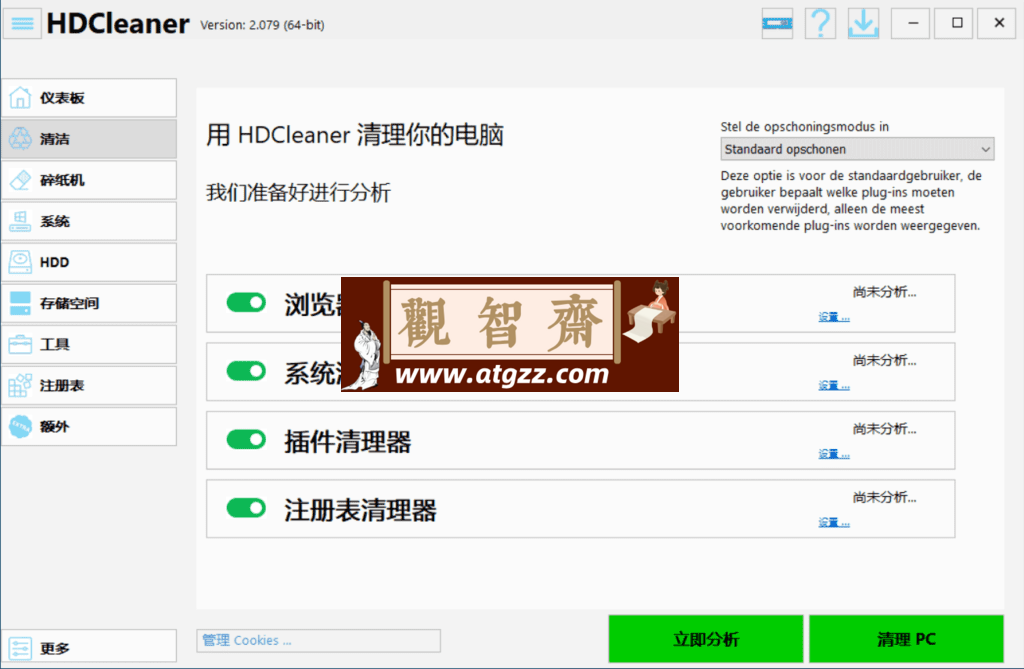Click the computer icon for 系统
Image resolution: width=1024 pixels, height=669 pixels.
[20, 221]
